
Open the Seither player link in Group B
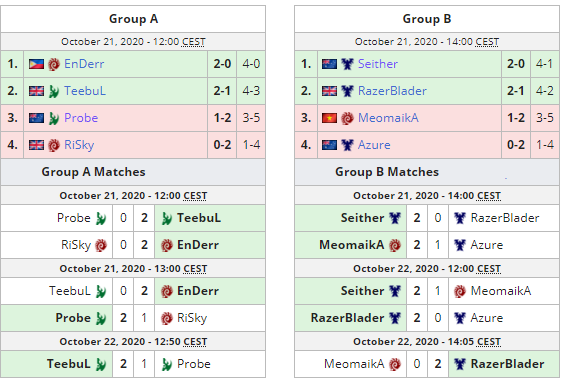click(378, 64)
